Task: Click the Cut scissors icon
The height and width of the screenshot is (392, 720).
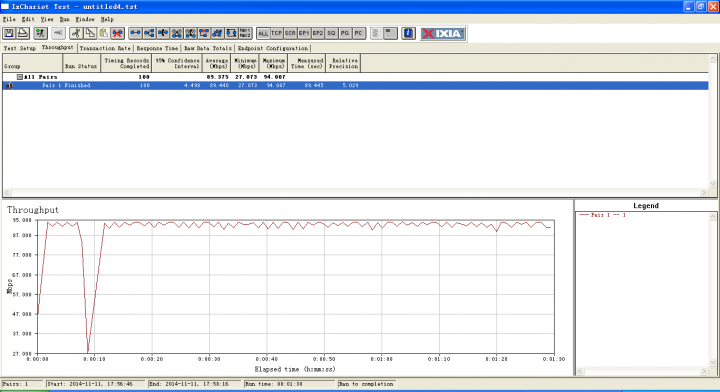Action: (76, 33)
